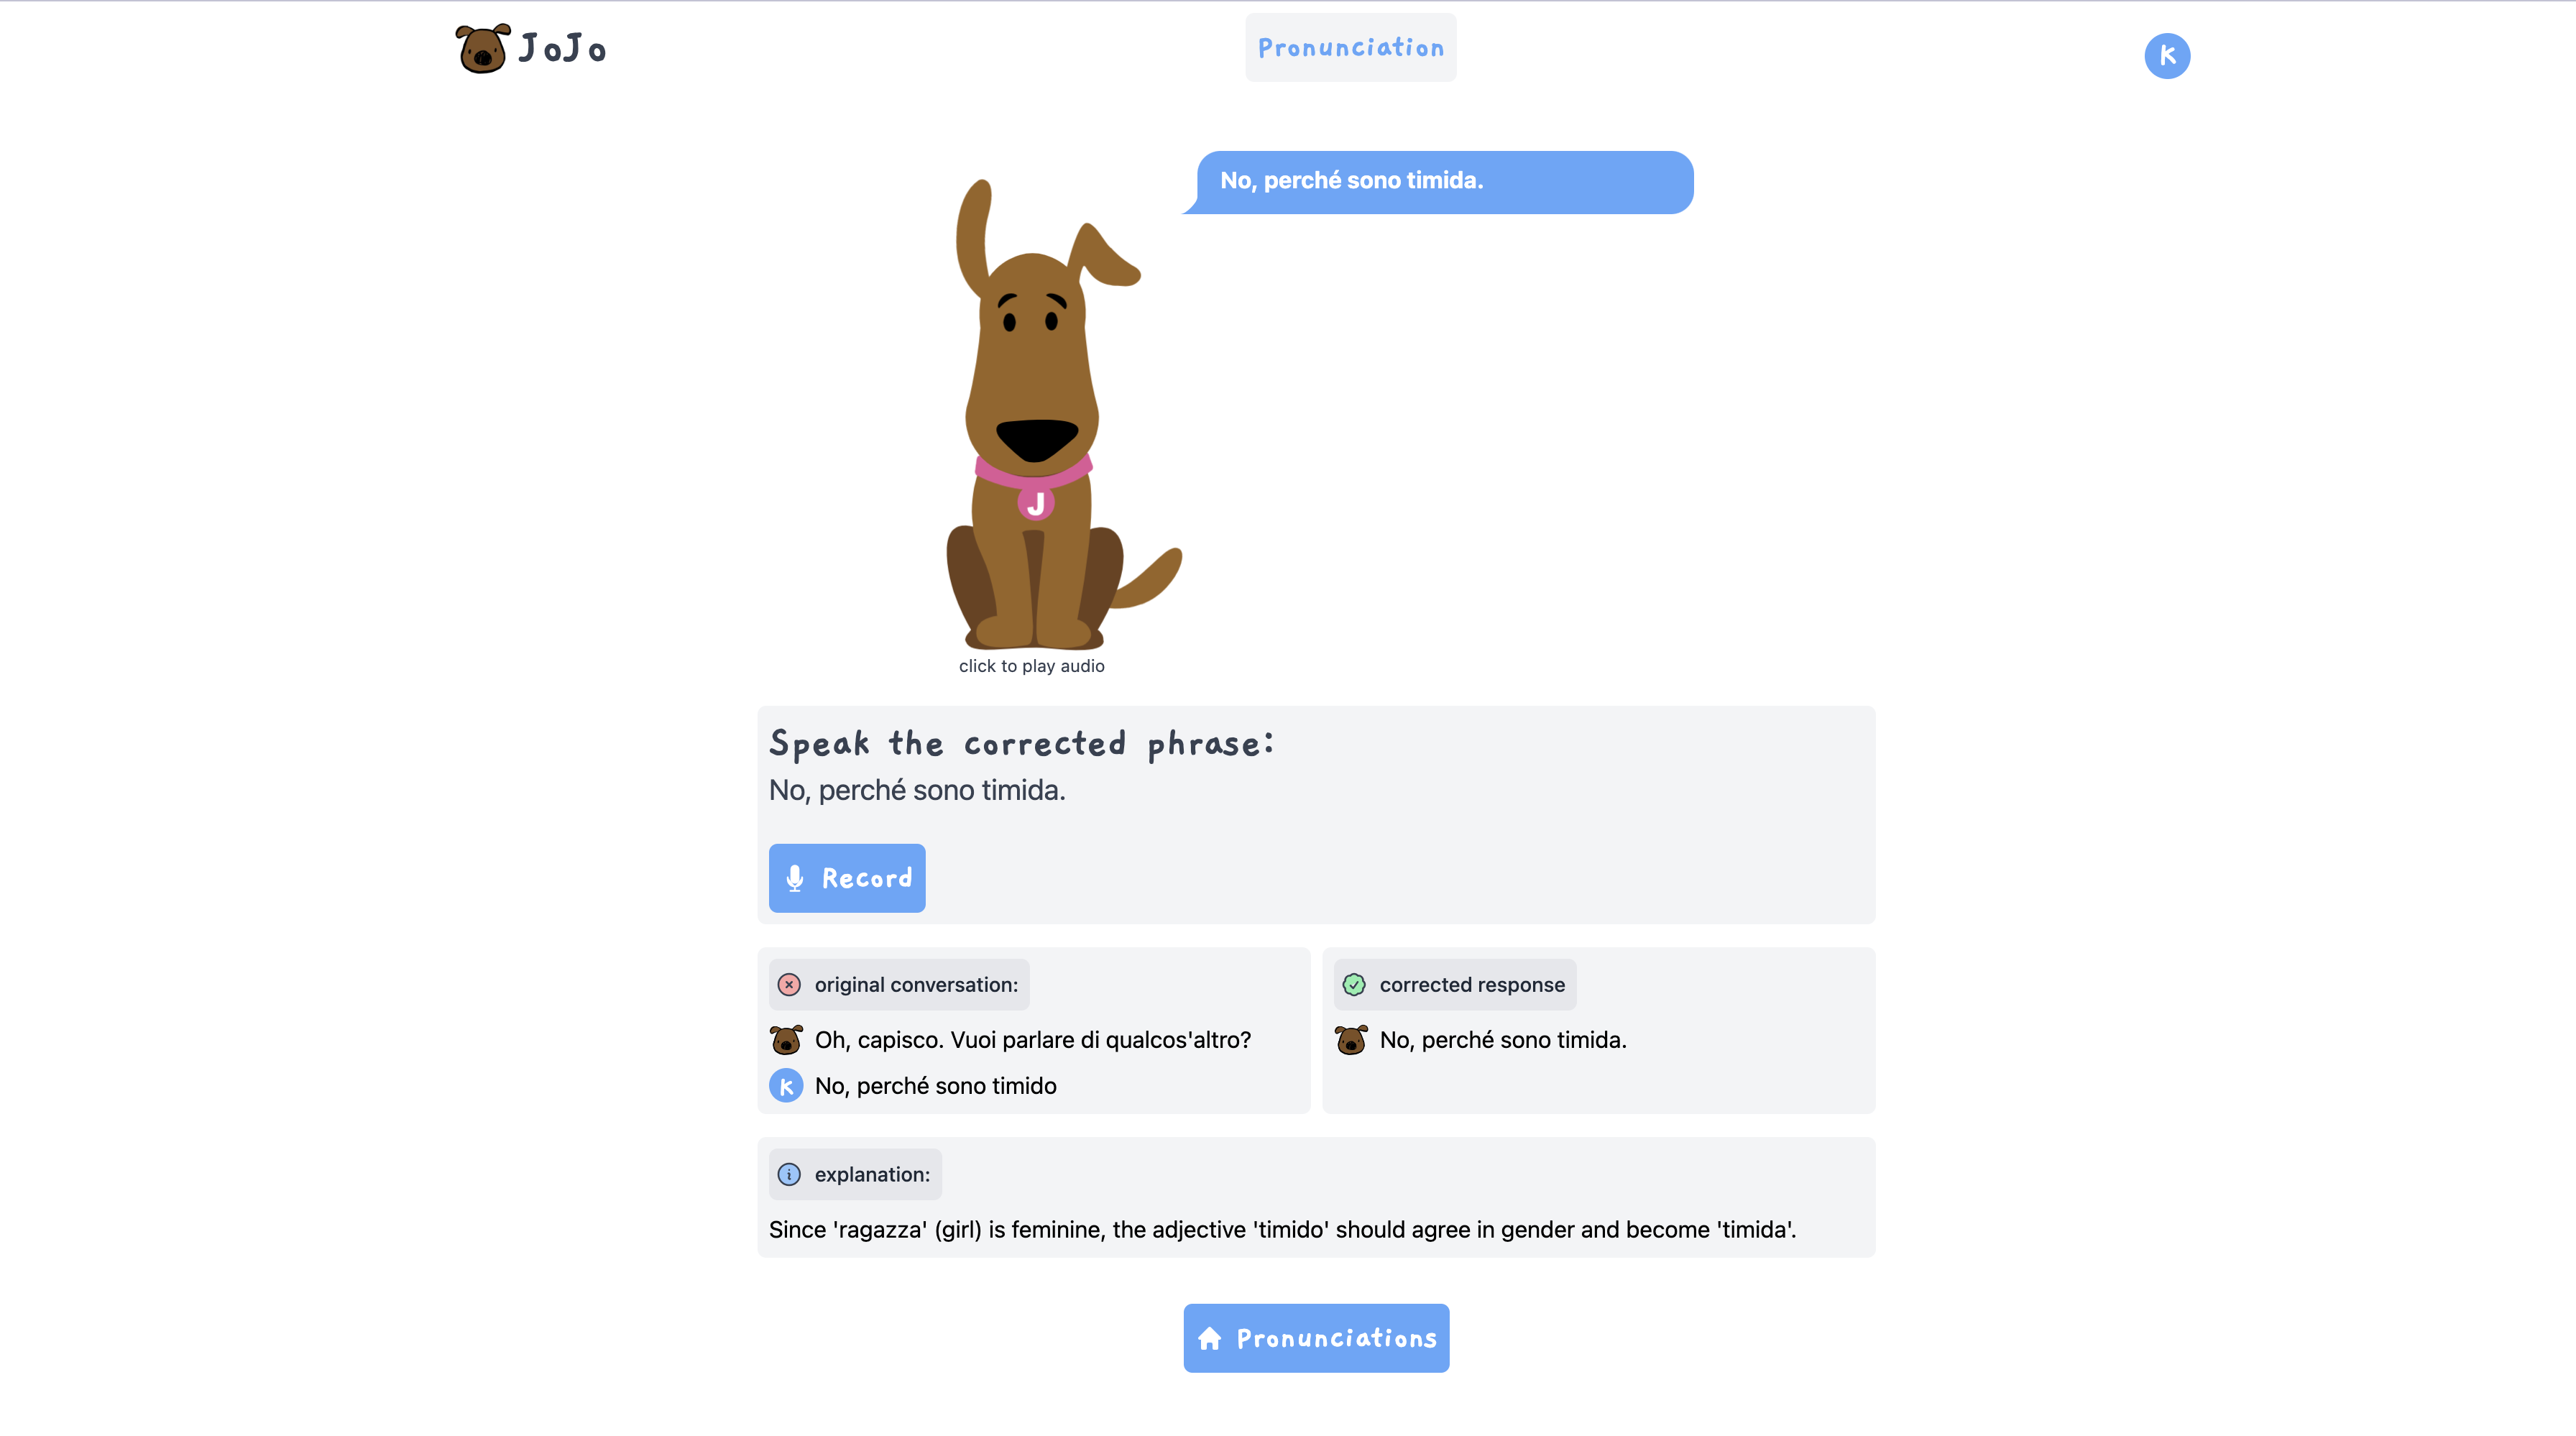Image resolution: width=2576 pixels, height=1436 pixels.
Task: Click the 'explanation:' label badge
Action: click(x=855, y=1174)
